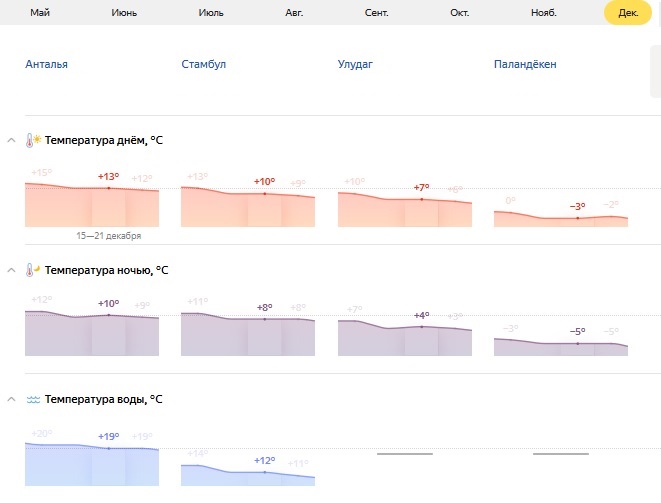Click Palandöken's faded 0° daytime value
Viewport: 661px width, 503px height.
click(511, 200)
